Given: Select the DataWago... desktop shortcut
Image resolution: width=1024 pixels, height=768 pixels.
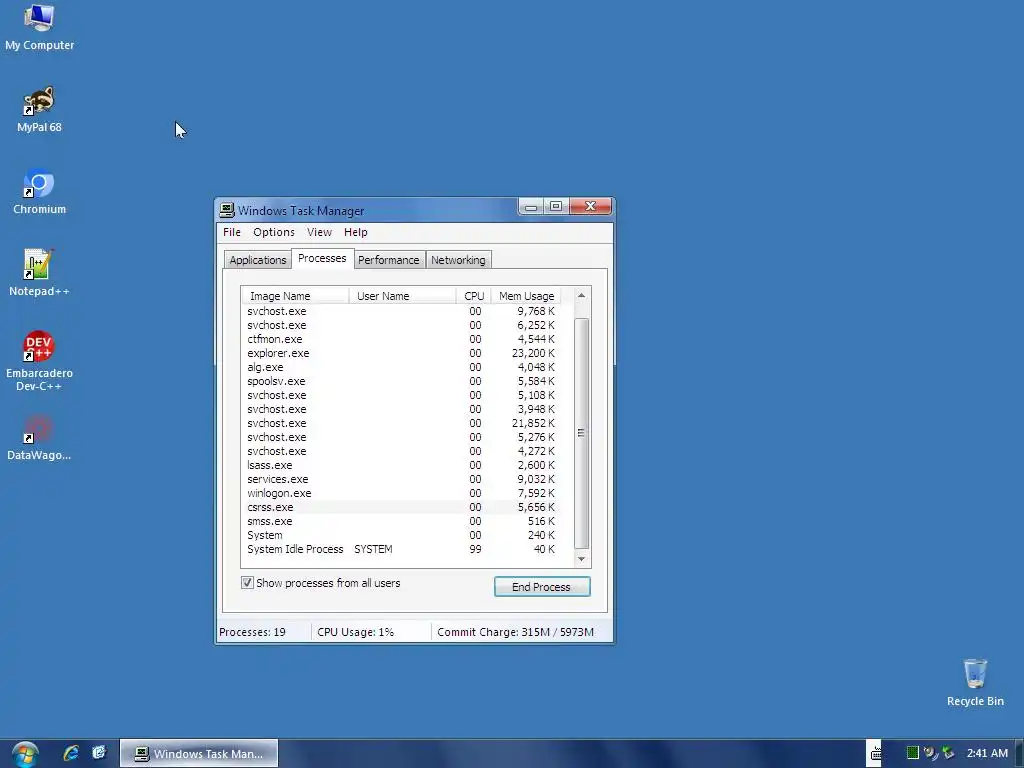Looking at the screenshot, I should 39,438.
